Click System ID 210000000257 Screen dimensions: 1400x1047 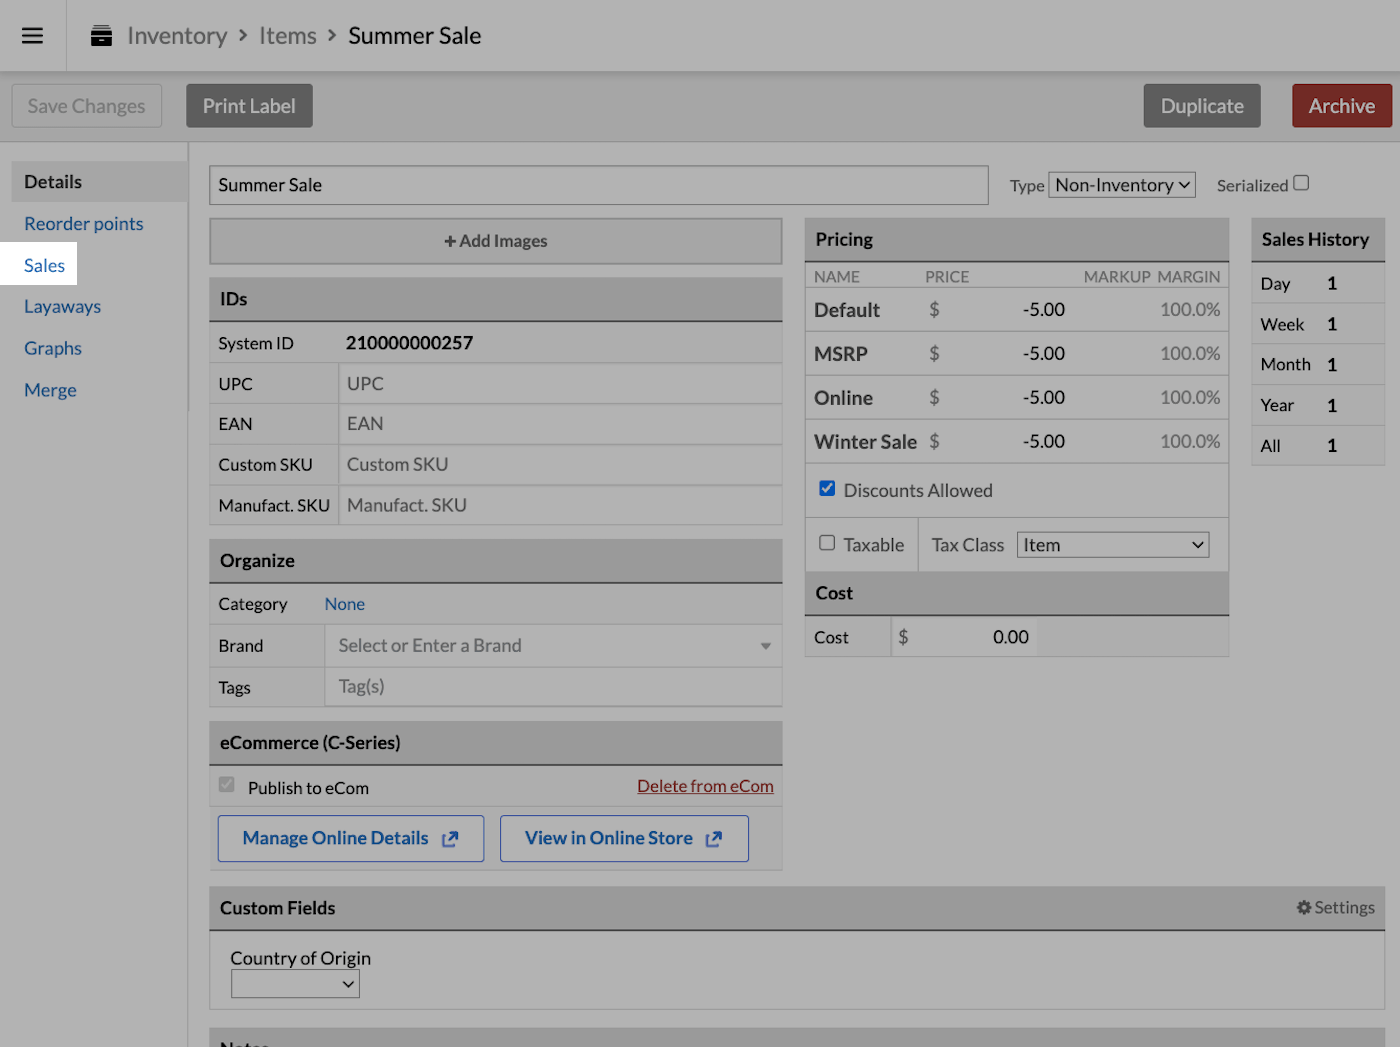point(409,343)
